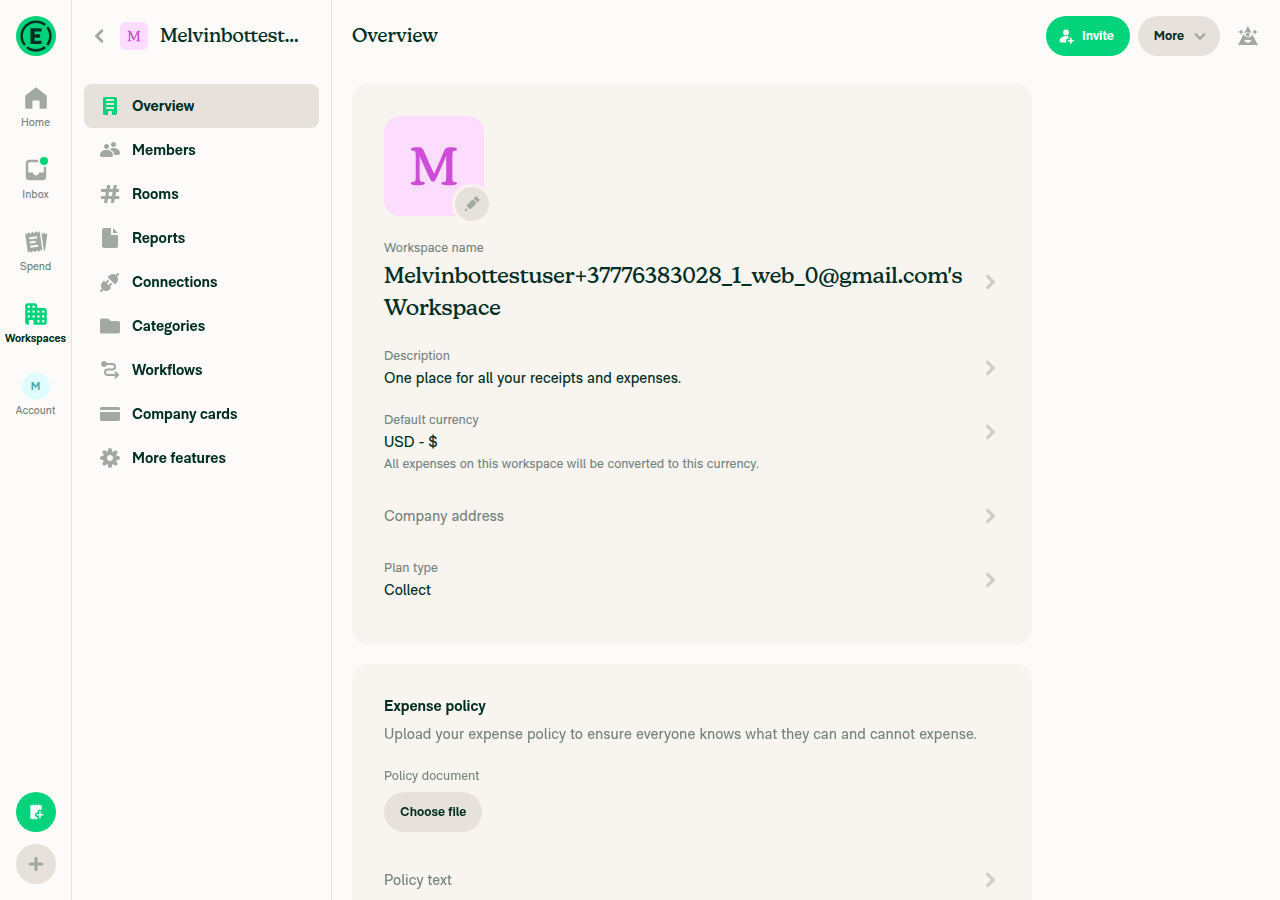Open Workspace name row chevron
1280x900 pixels.
pyautogui.click(x=990, y=282)
